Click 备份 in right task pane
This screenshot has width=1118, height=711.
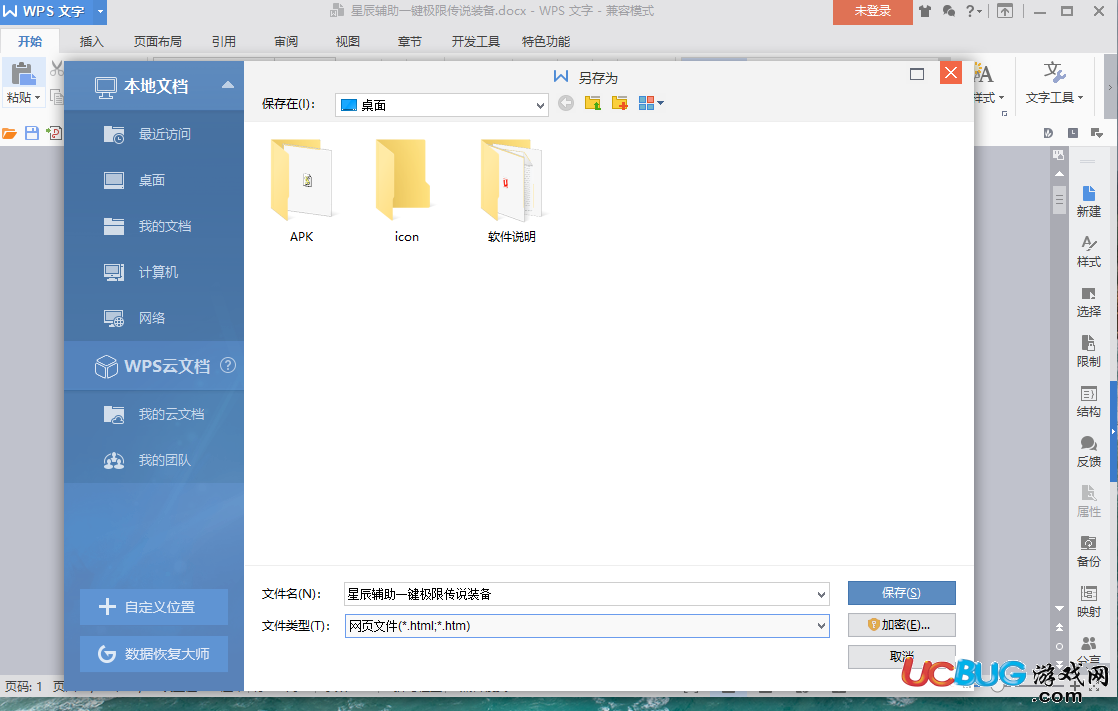(1088, 551)
